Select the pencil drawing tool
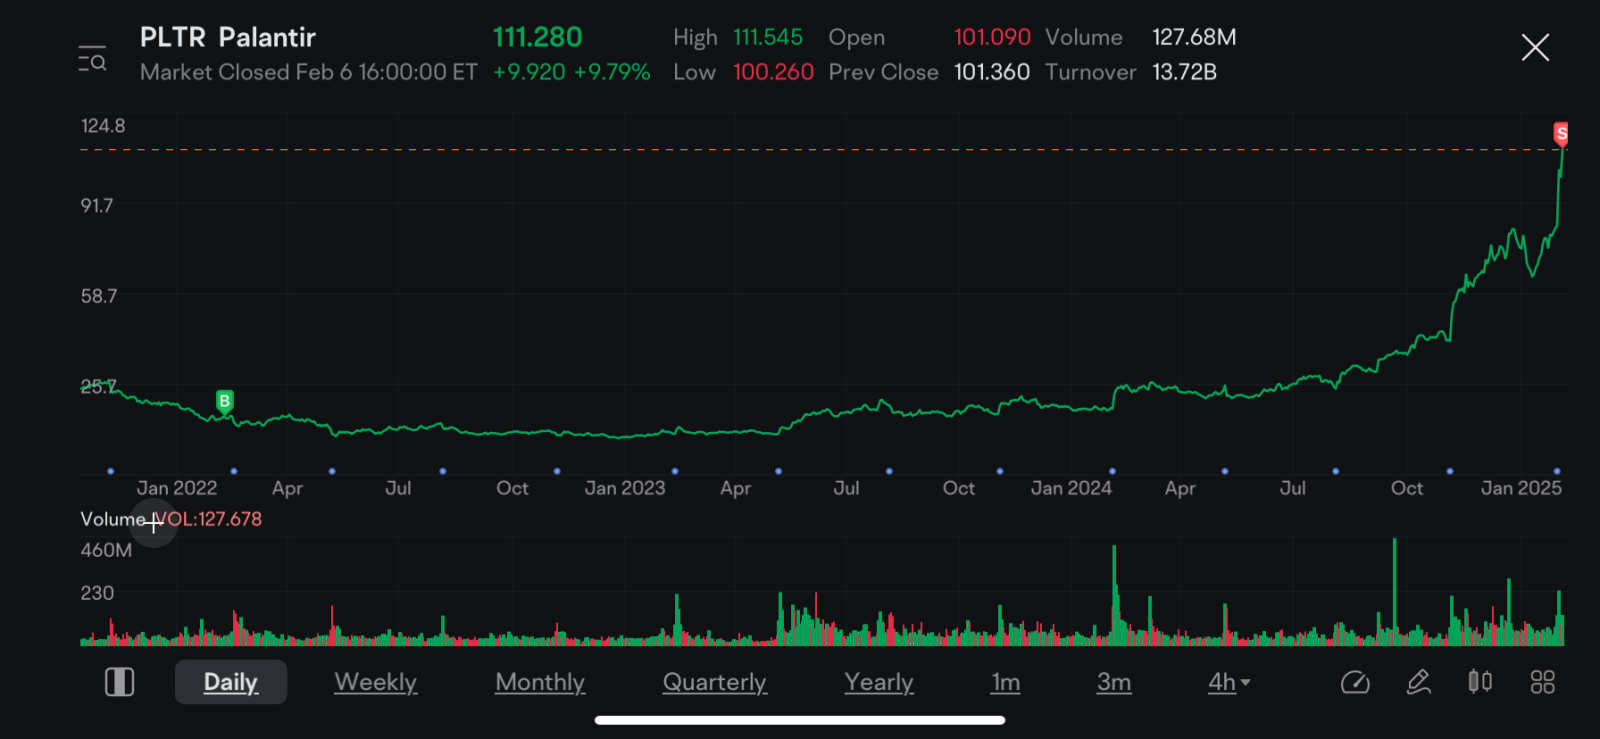This screenshot has width=1600, height=739. click(1418, 682)
